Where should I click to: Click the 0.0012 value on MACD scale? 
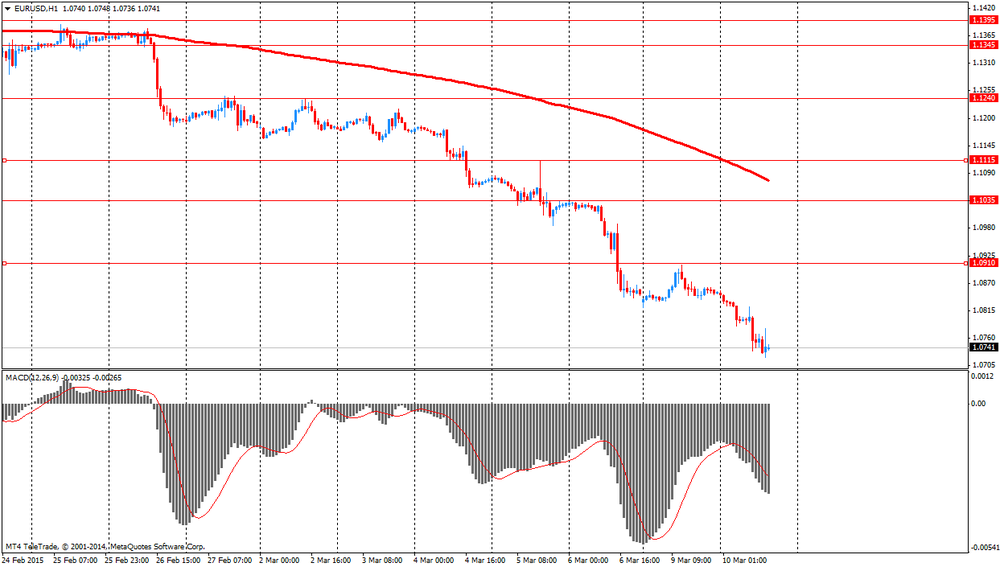coord(982,376)
